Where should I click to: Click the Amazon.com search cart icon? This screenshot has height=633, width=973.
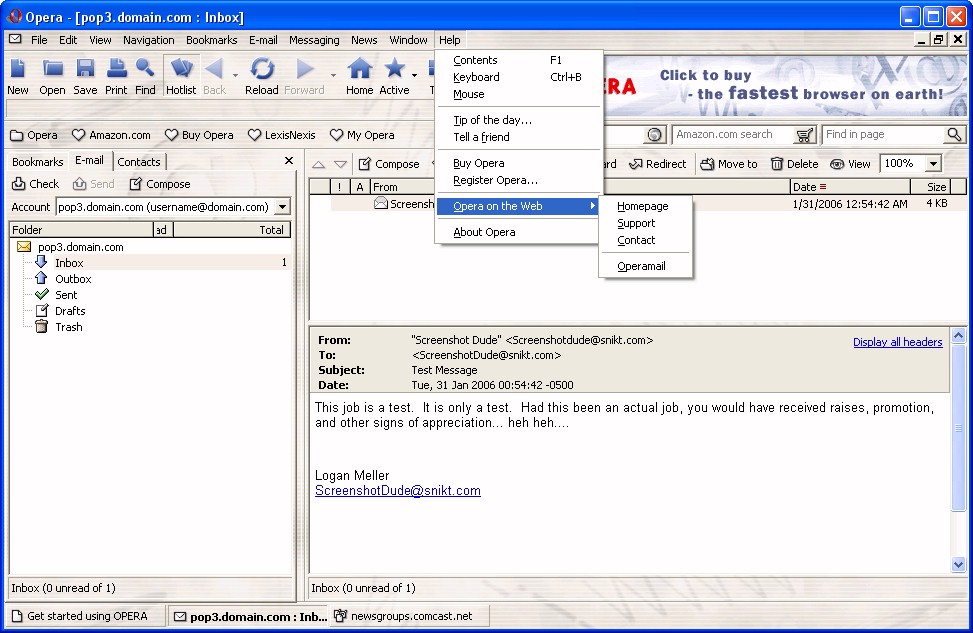pos(805,135)
